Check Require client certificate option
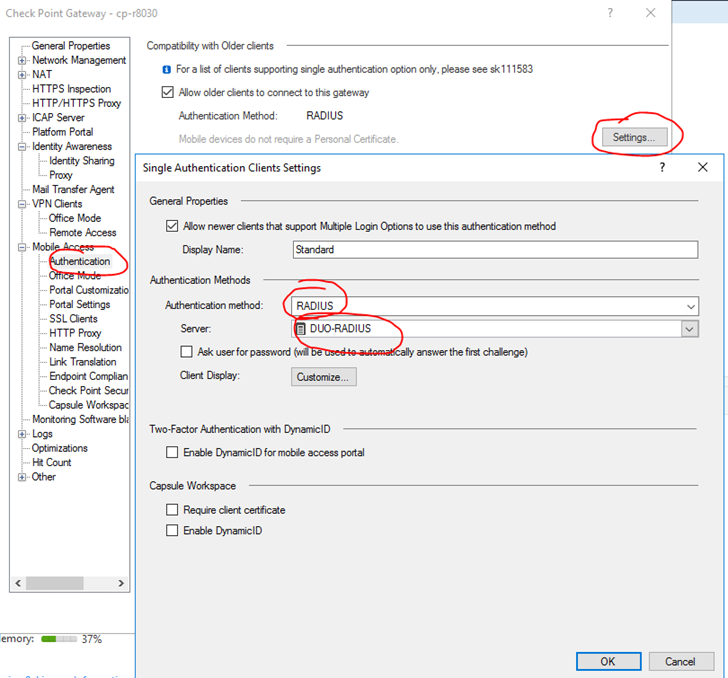Viewport: 728px width, 678px height. point(172,510)
